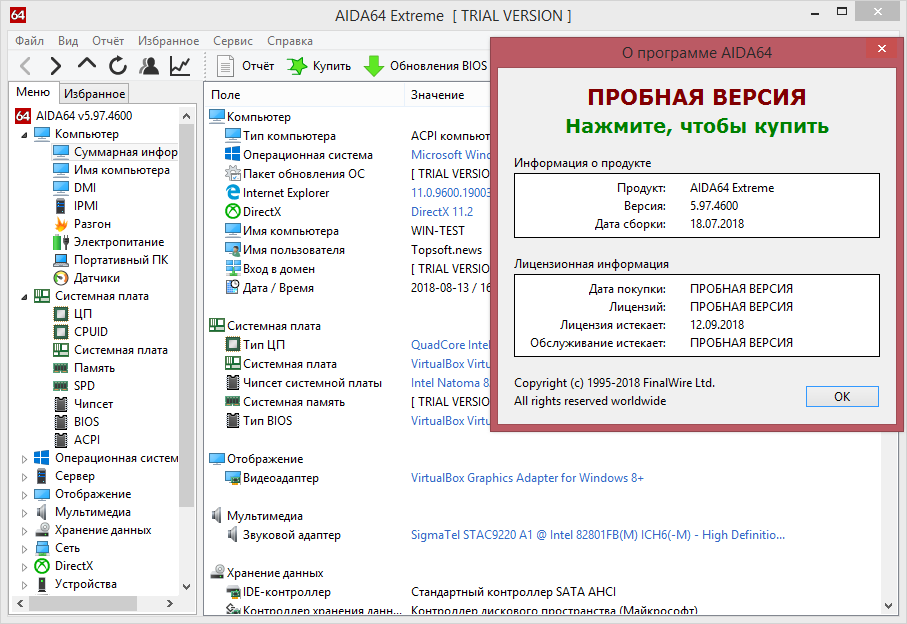Collapse the Системная плата tree node
This screenshot has height=624, width=907.
(24, 297)
